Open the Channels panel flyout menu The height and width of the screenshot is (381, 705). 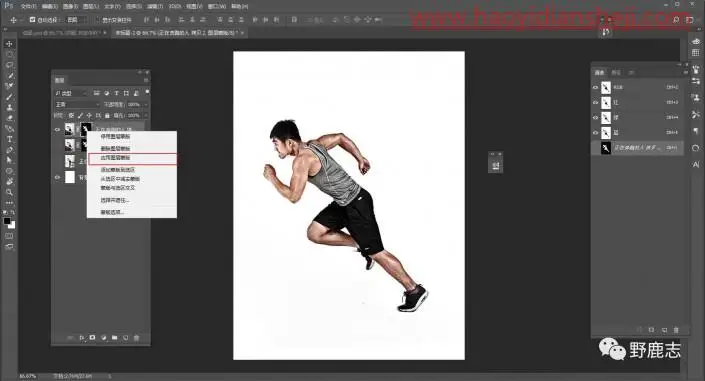pyautogui.click(x=685, y=72)
